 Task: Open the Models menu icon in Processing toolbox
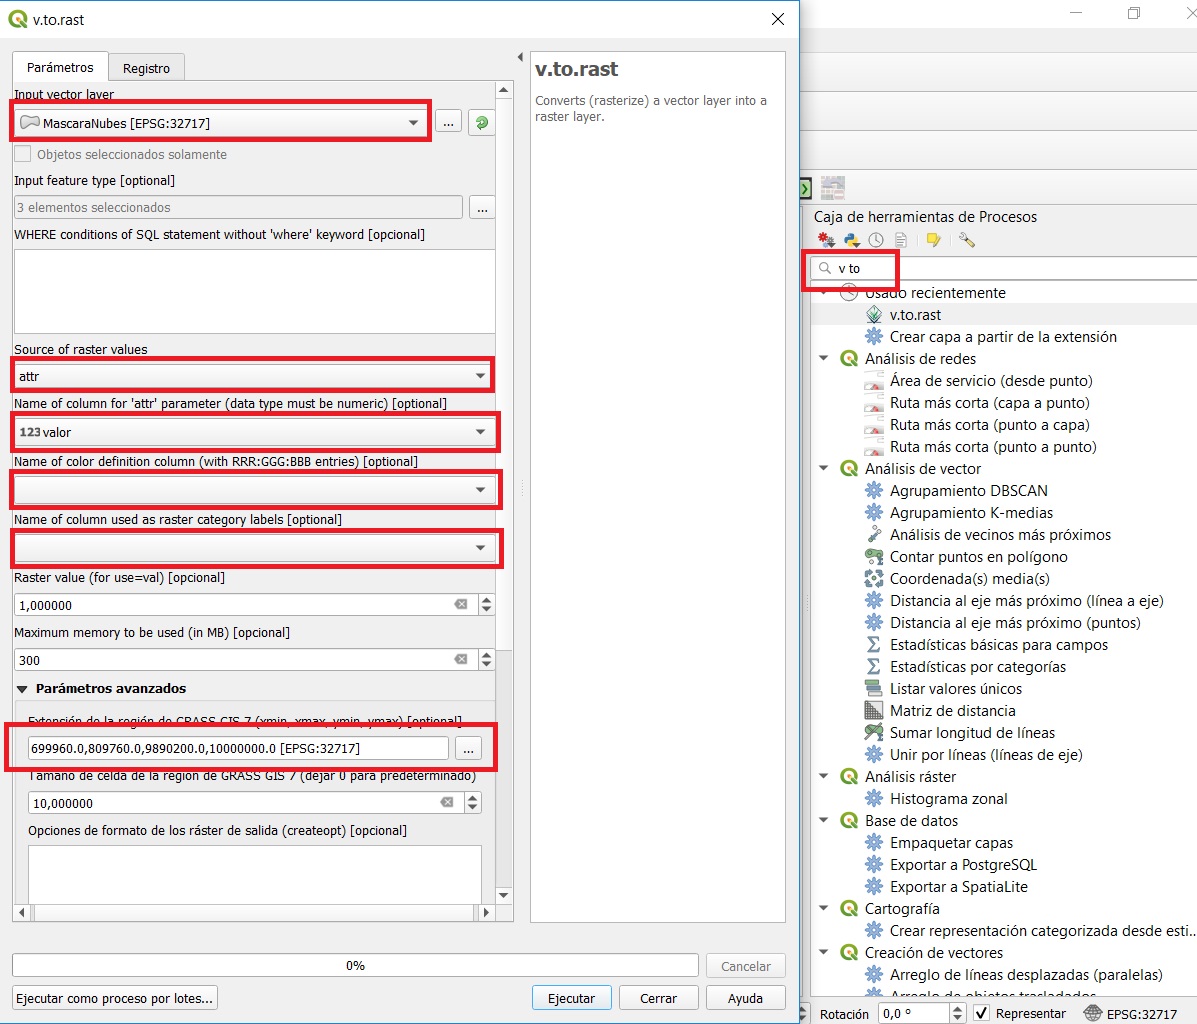click(826, 240)
